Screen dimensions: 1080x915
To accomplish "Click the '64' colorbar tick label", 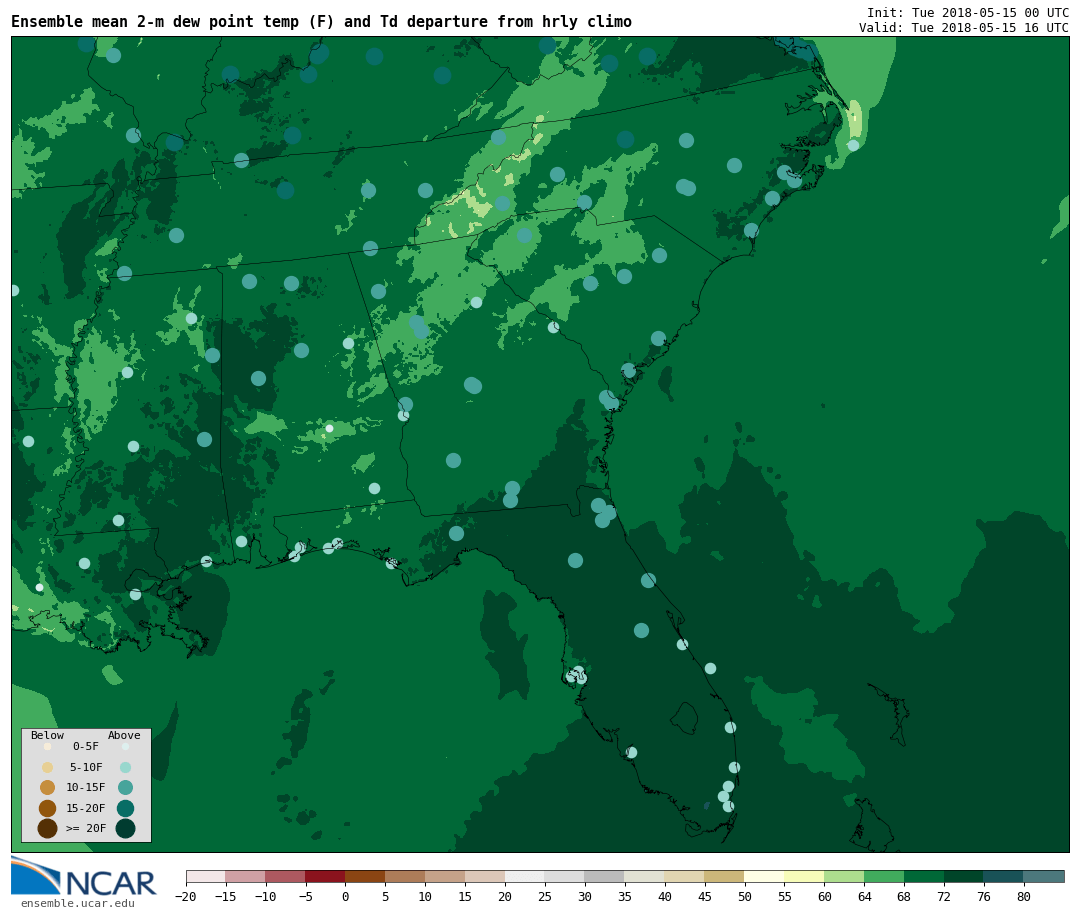I will (865, 896).
